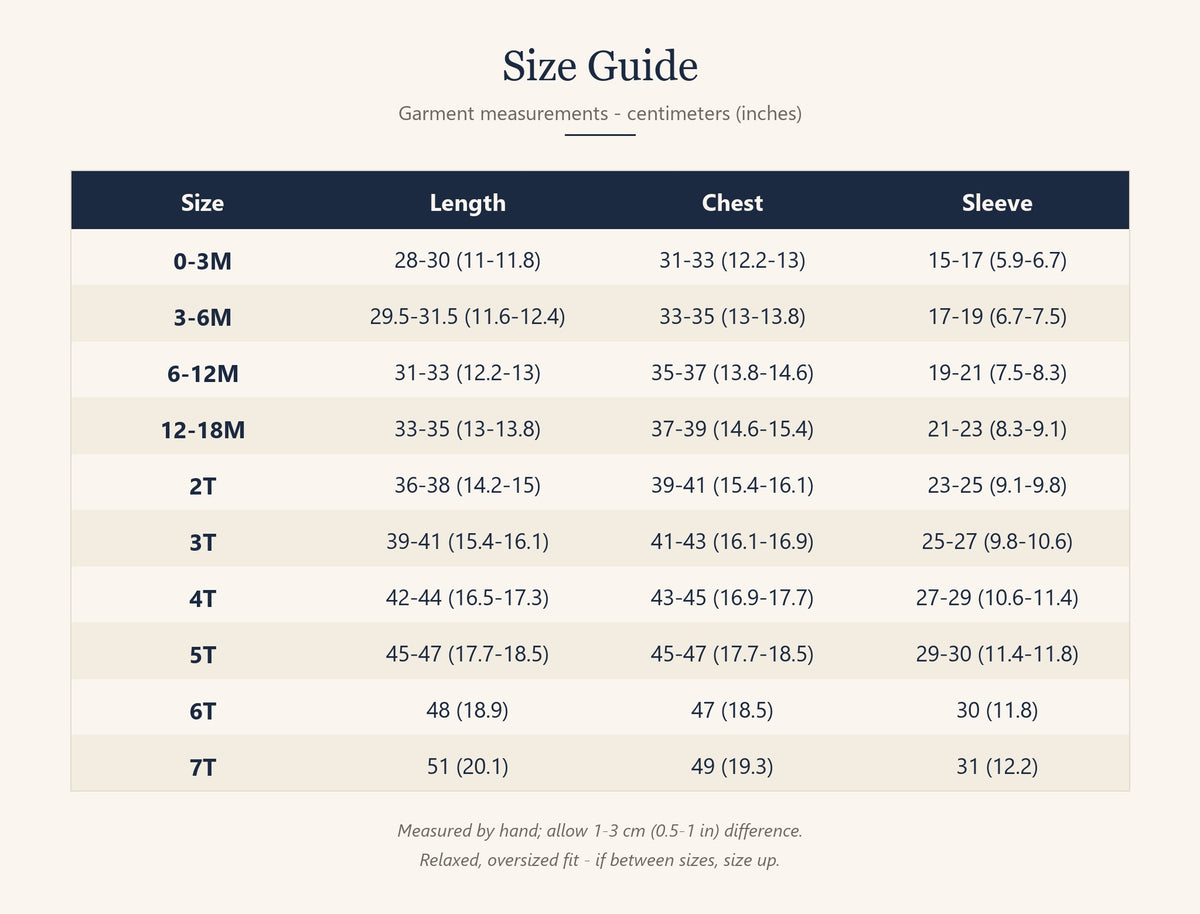Click the Size column header
1200x914 pixels.
tap(202, 203)
